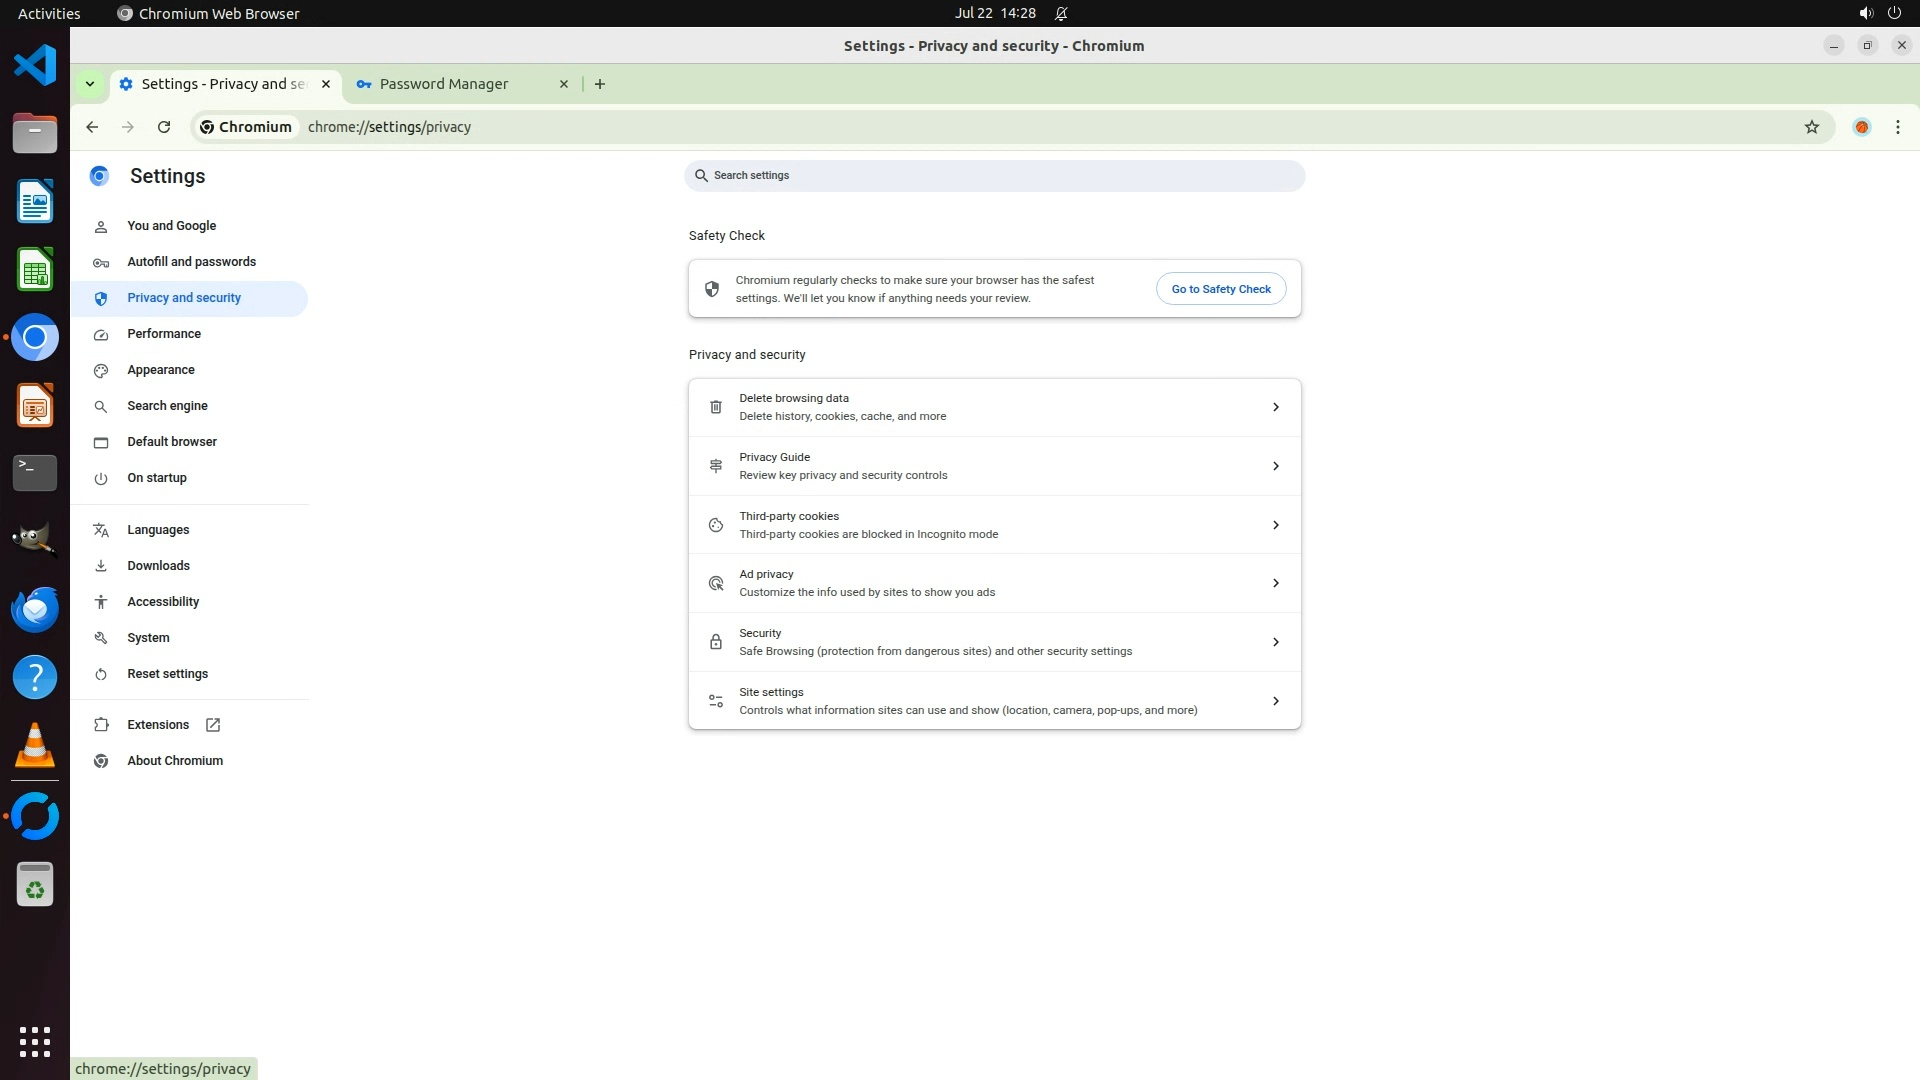
Task: Switch to the Password Manager tab
Action: click(x=444, y=84)
